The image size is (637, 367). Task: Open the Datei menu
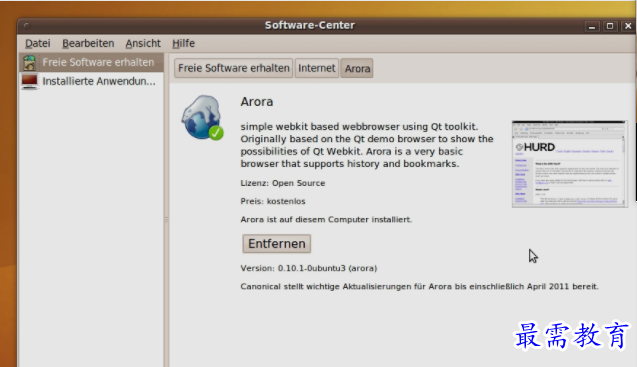coord(38,43)
